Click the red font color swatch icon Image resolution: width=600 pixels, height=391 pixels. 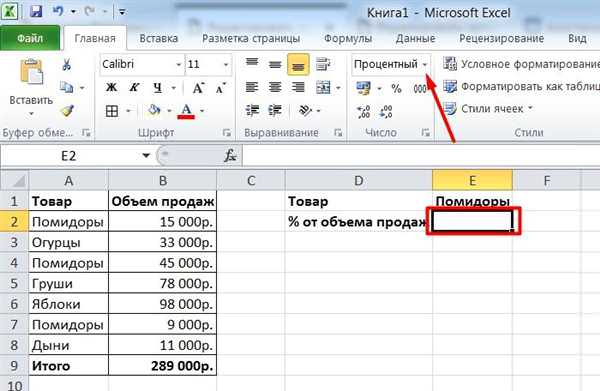click(x=186, y=111)
